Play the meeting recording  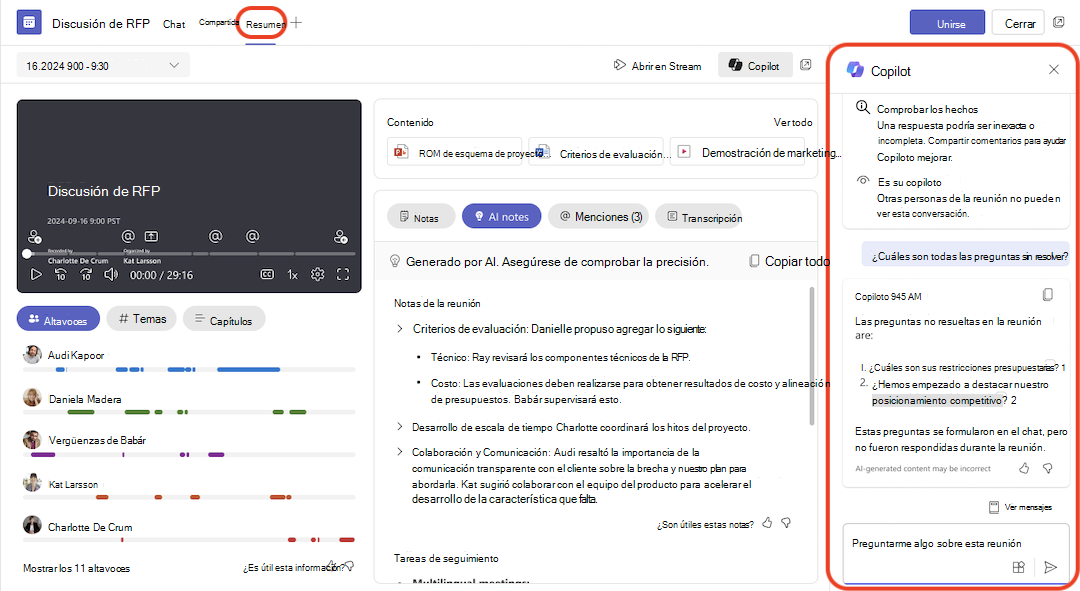[x=36, y=274]
